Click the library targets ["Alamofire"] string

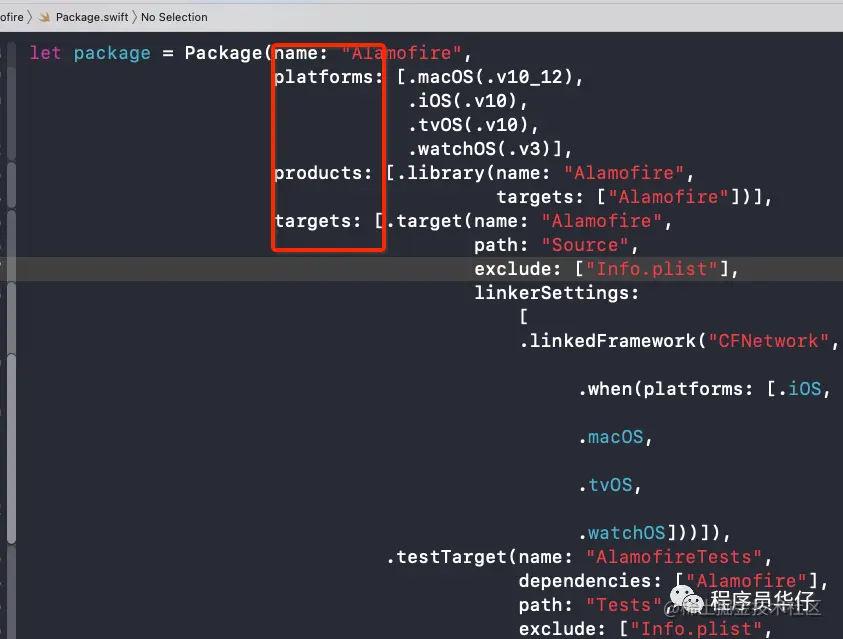[668, 197]
